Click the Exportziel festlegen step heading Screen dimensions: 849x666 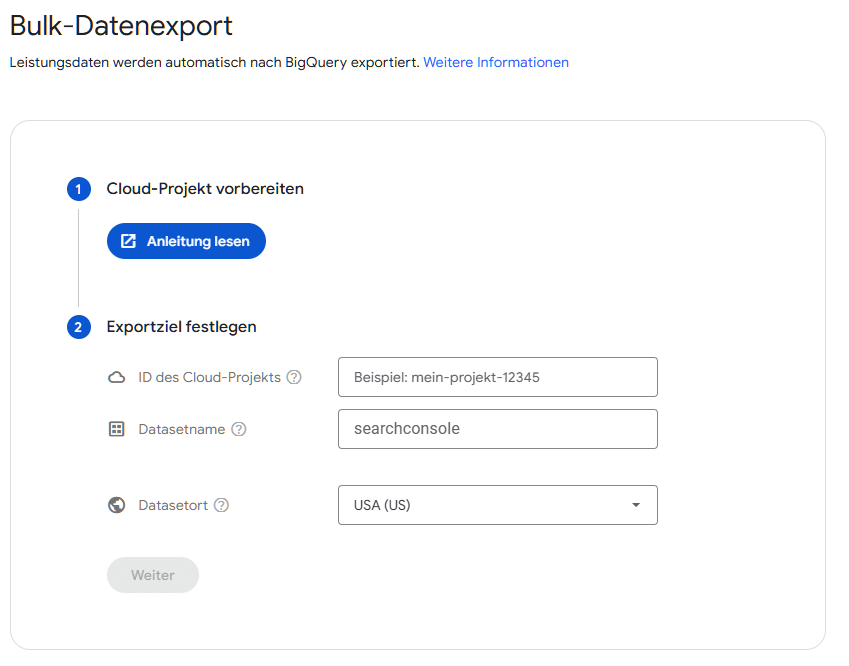tap(181, 327)
